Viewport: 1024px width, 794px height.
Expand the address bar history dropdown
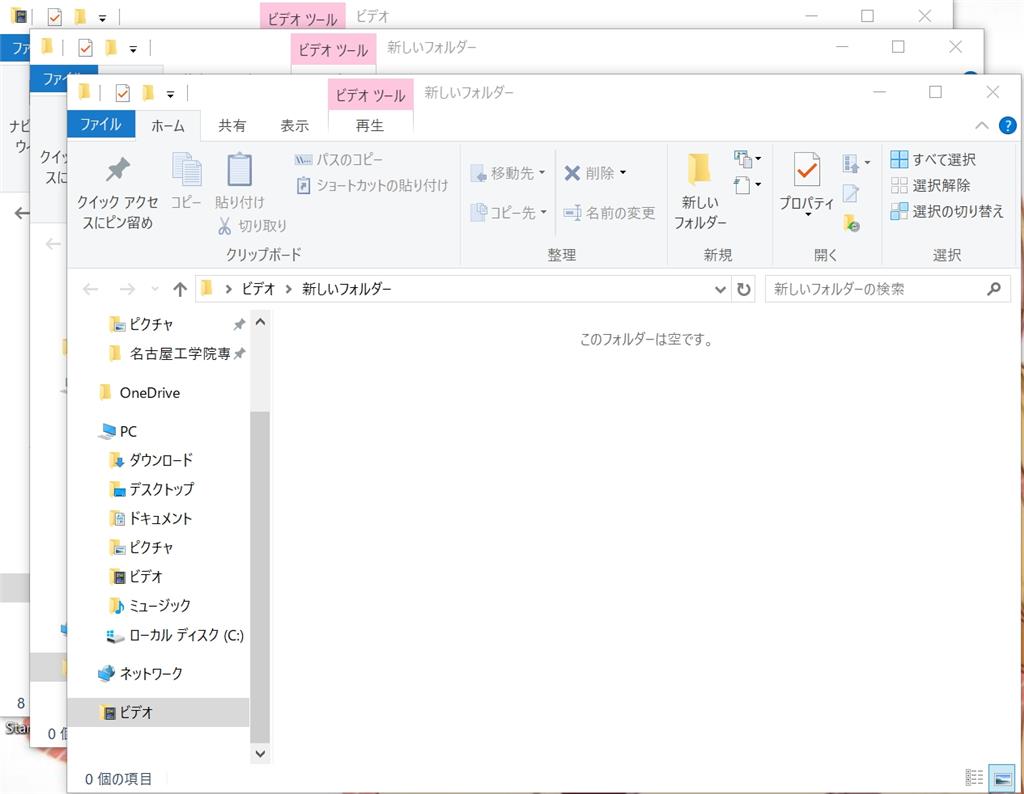720,289
